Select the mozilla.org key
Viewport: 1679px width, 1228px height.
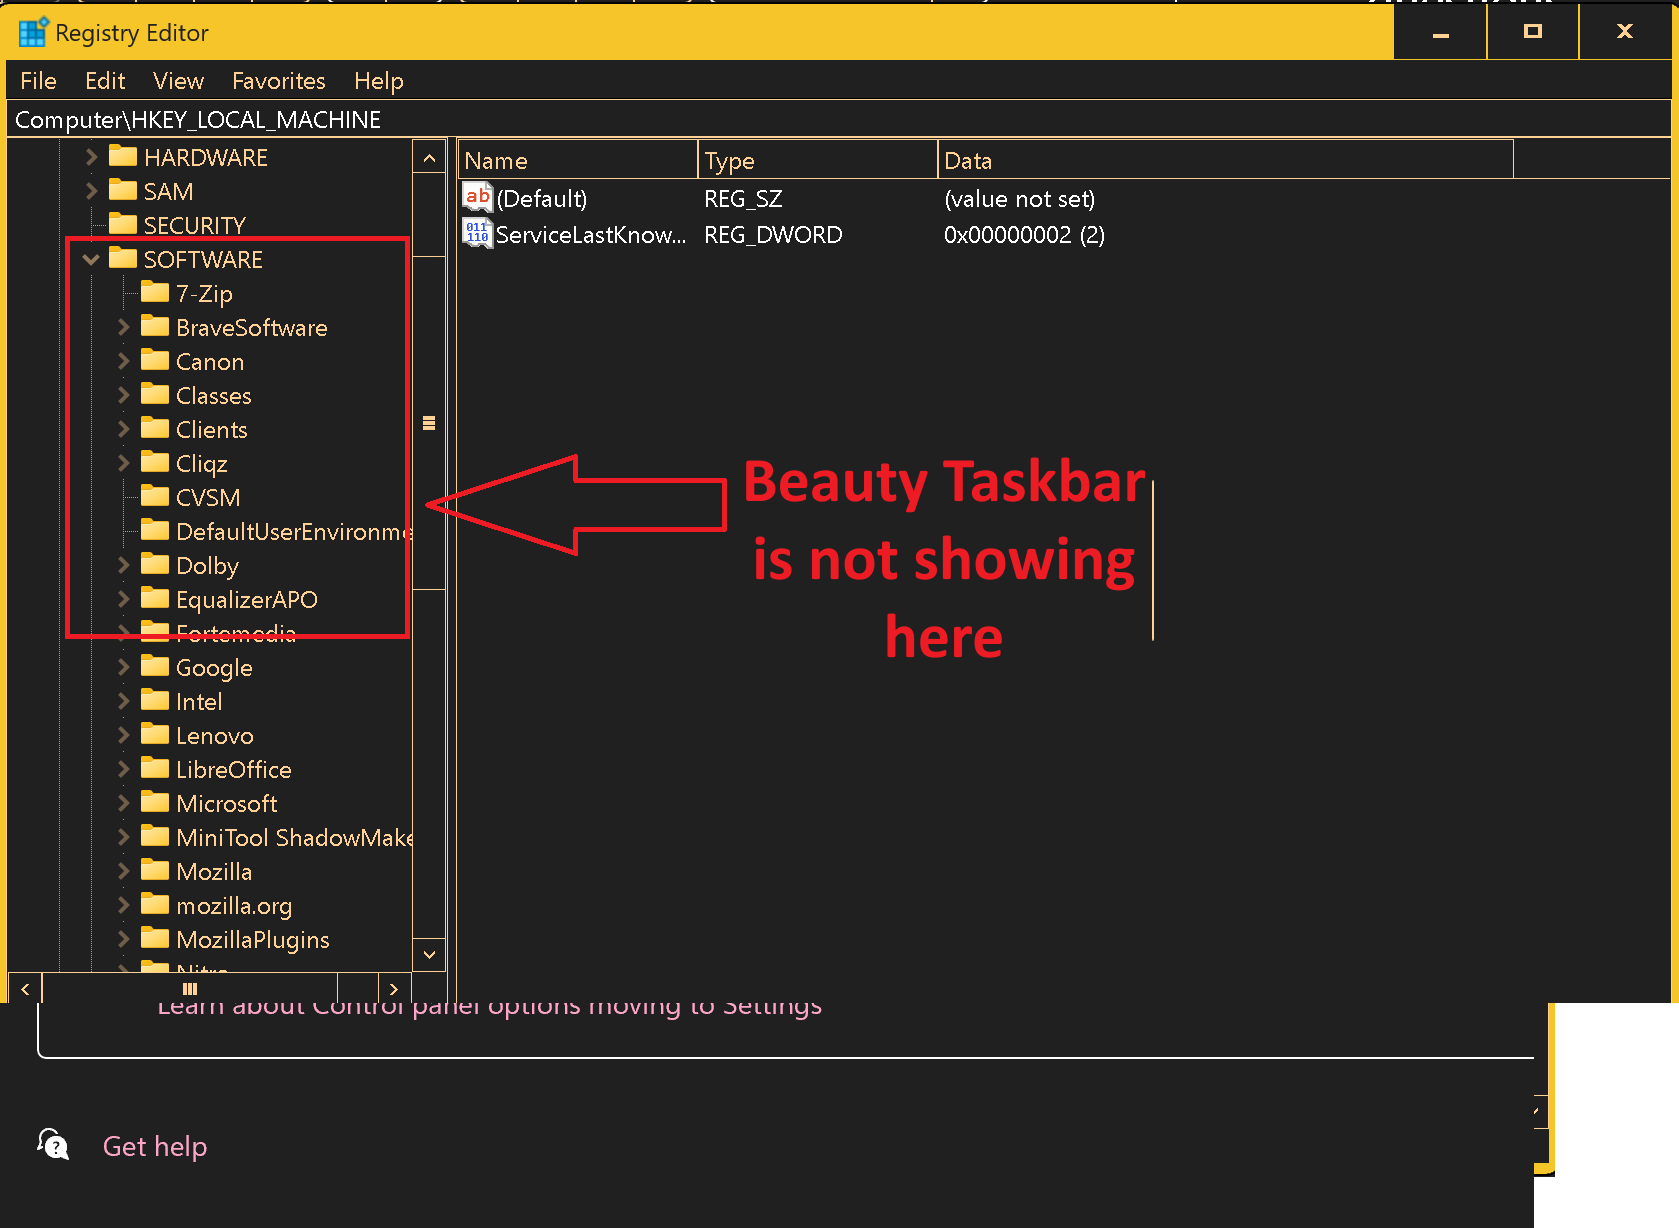point(234,906)
